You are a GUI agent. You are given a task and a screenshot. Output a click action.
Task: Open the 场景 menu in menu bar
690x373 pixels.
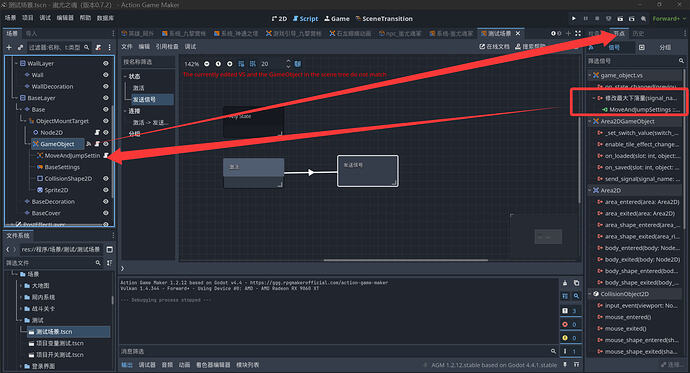[x=10, y=18]
